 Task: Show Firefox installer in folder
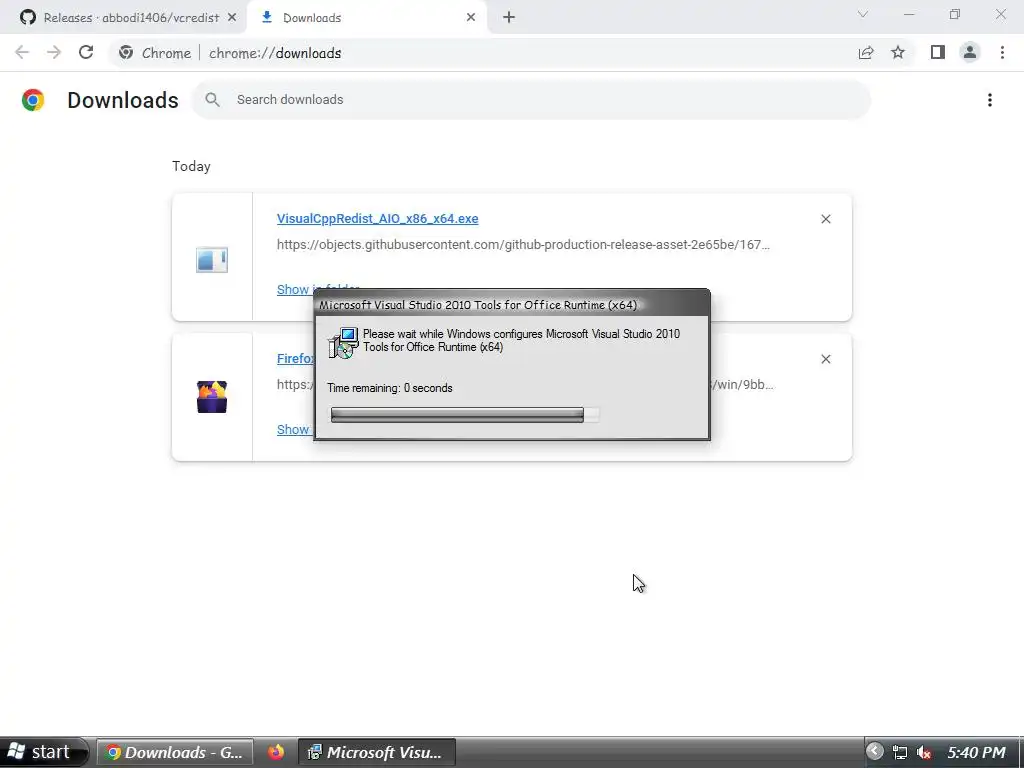tap(294, 430)
